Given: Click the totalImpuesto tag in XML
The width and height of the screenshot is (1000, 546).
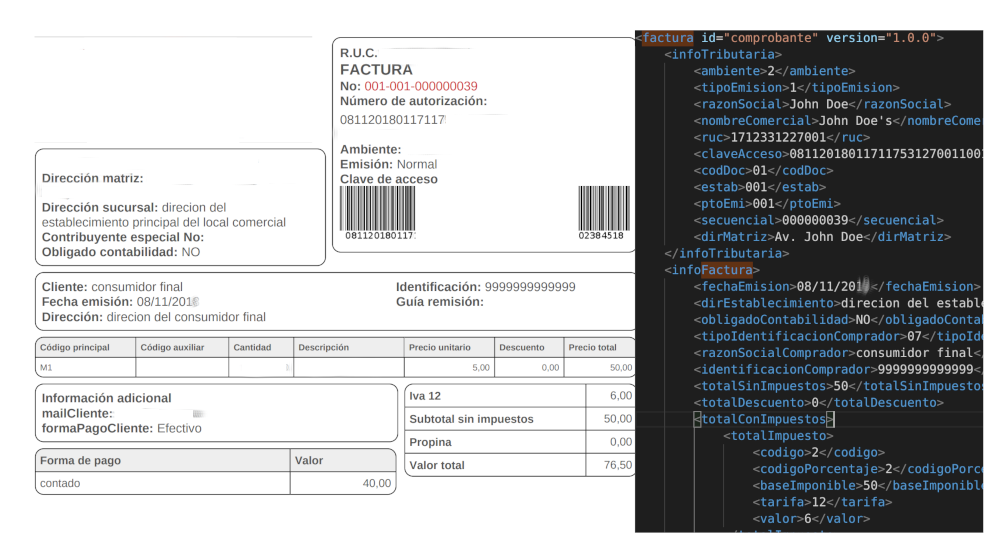Looking at the screenshot, I should tap(778, 436).
